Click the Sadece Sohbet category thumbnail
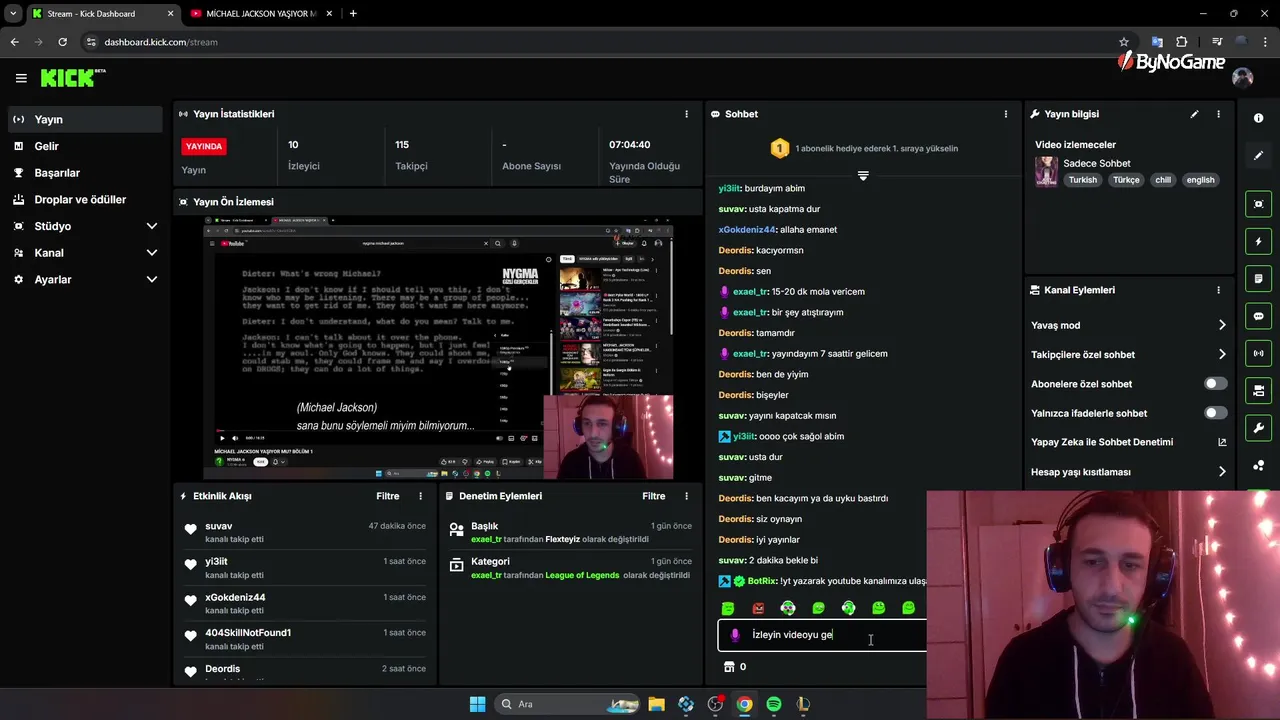This screenshot has width=1280, height=720. (1046, 171)
